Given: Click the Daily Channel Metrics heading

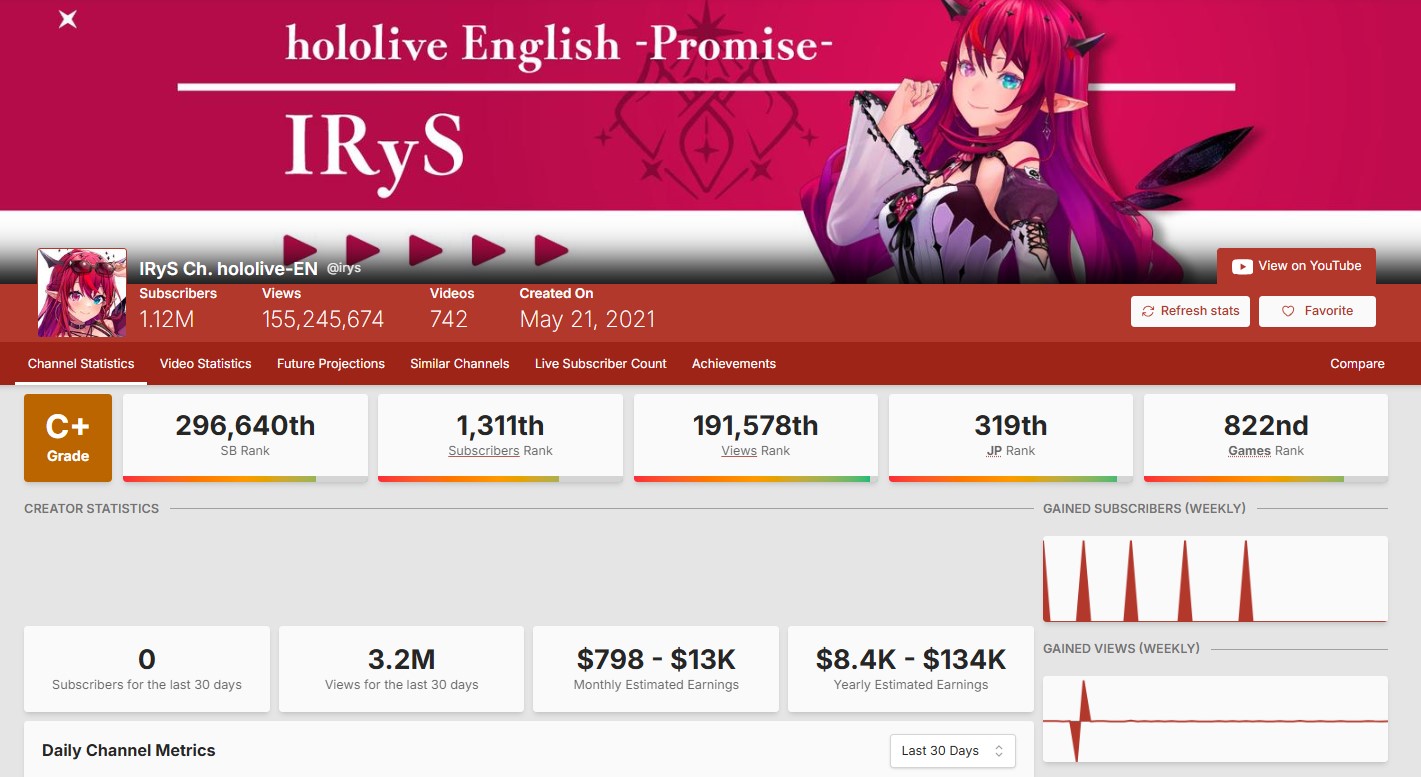Looking at the screenshot, I should [x=129, y=750].
